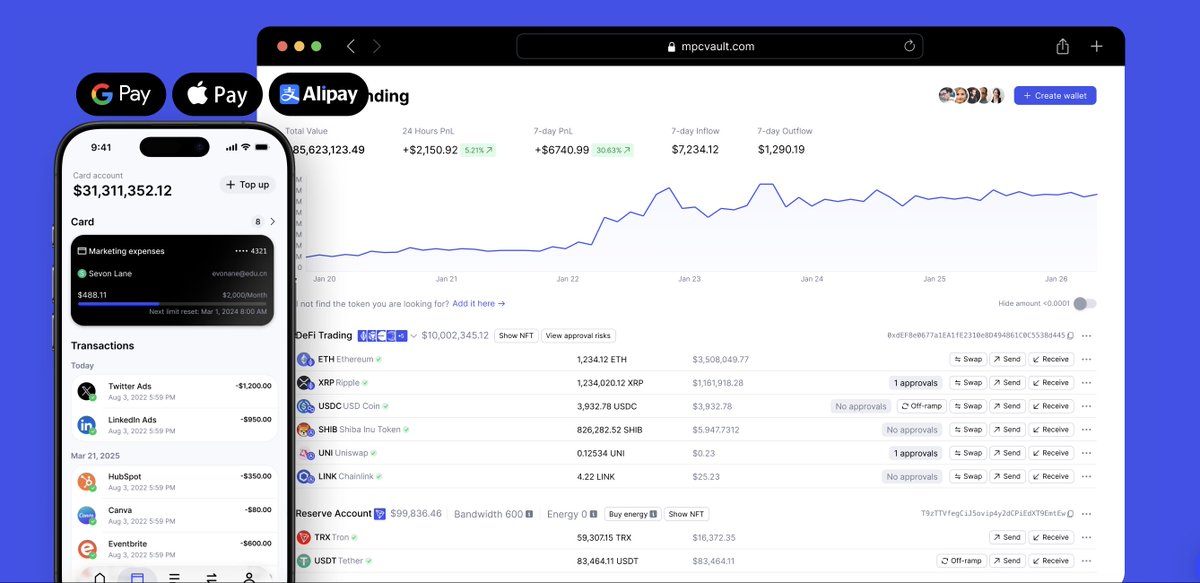Click the Alipay badge
Image resolution: width=1200 pixels, height=583 pixels.
[318, 94]
